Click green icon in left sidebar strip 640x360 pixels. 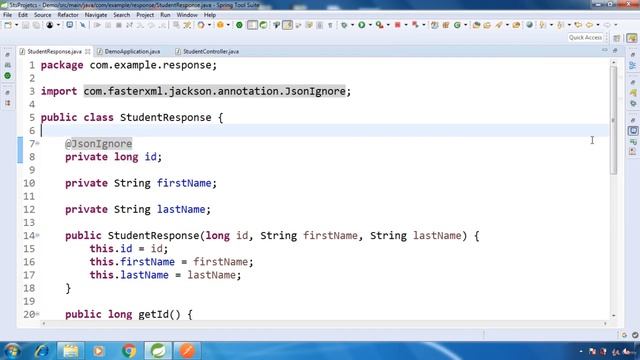7,76
